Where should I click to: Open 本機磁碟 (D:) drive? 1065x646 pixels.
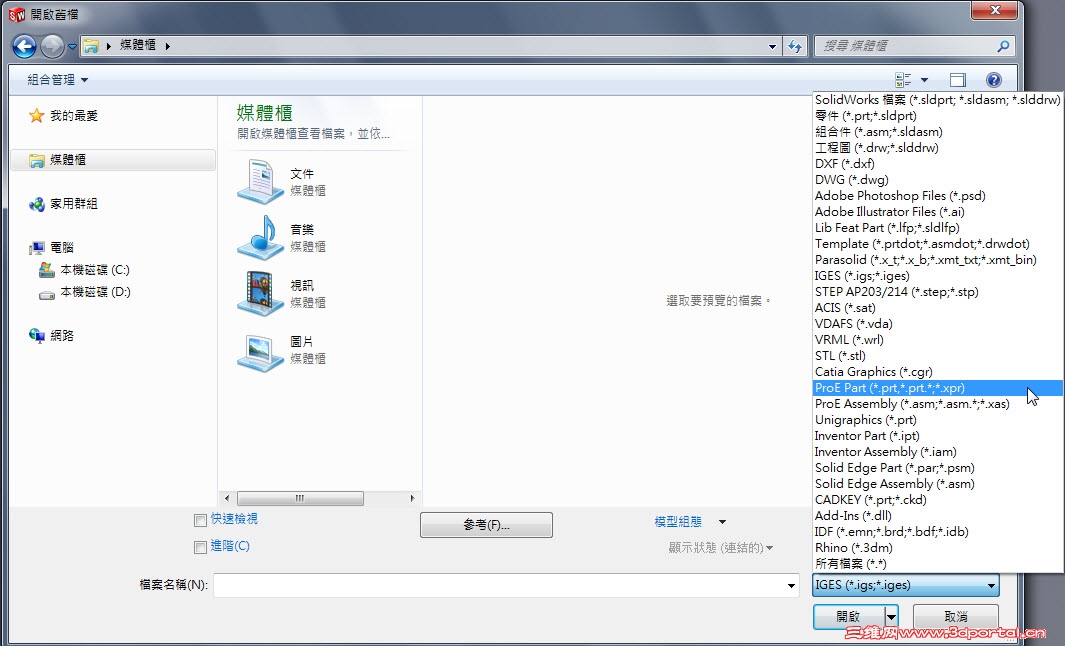84,292
